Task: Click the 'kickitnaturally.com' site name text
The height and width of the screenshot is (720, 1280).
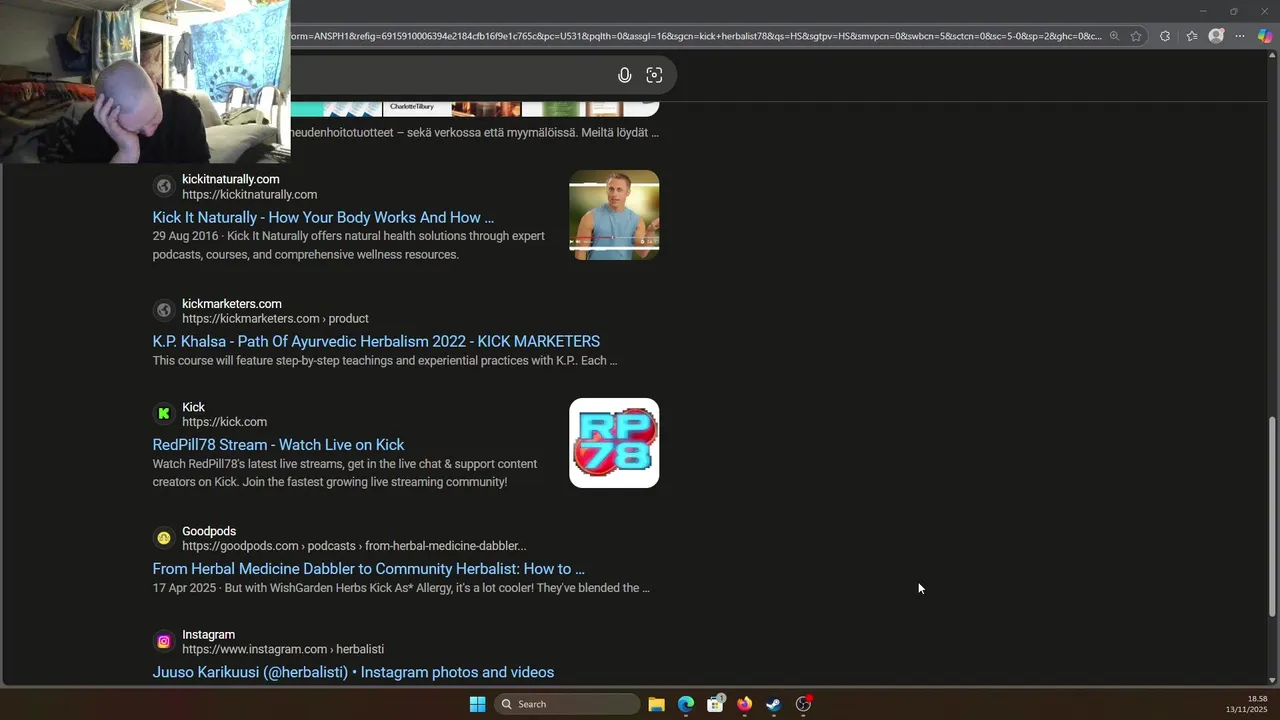Action: pyautogui.click(x=231, y=179)
